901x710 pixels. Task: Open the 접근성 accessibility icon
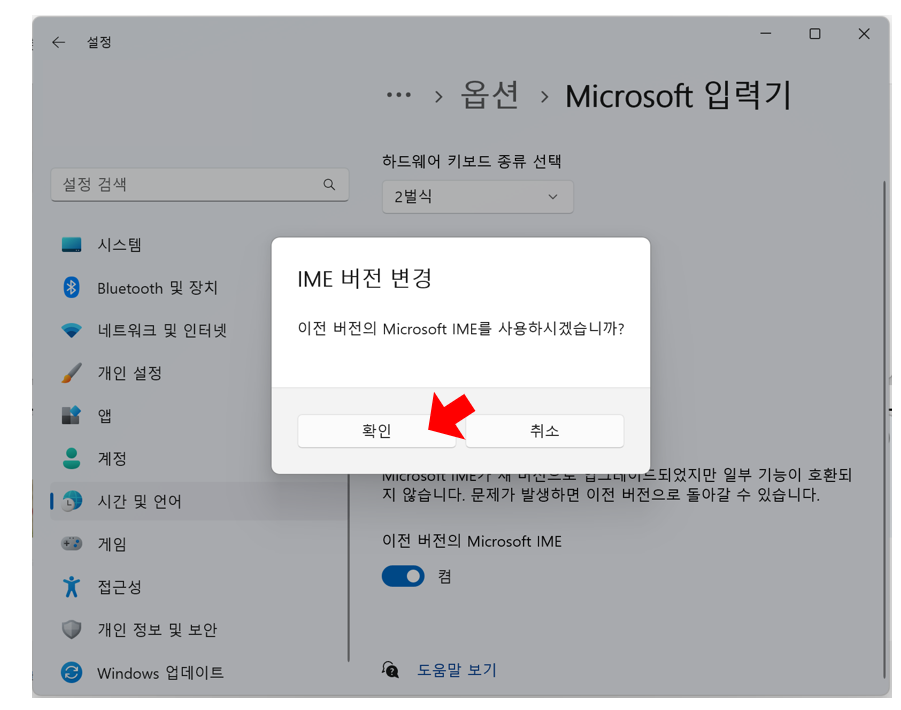(71, 586)
